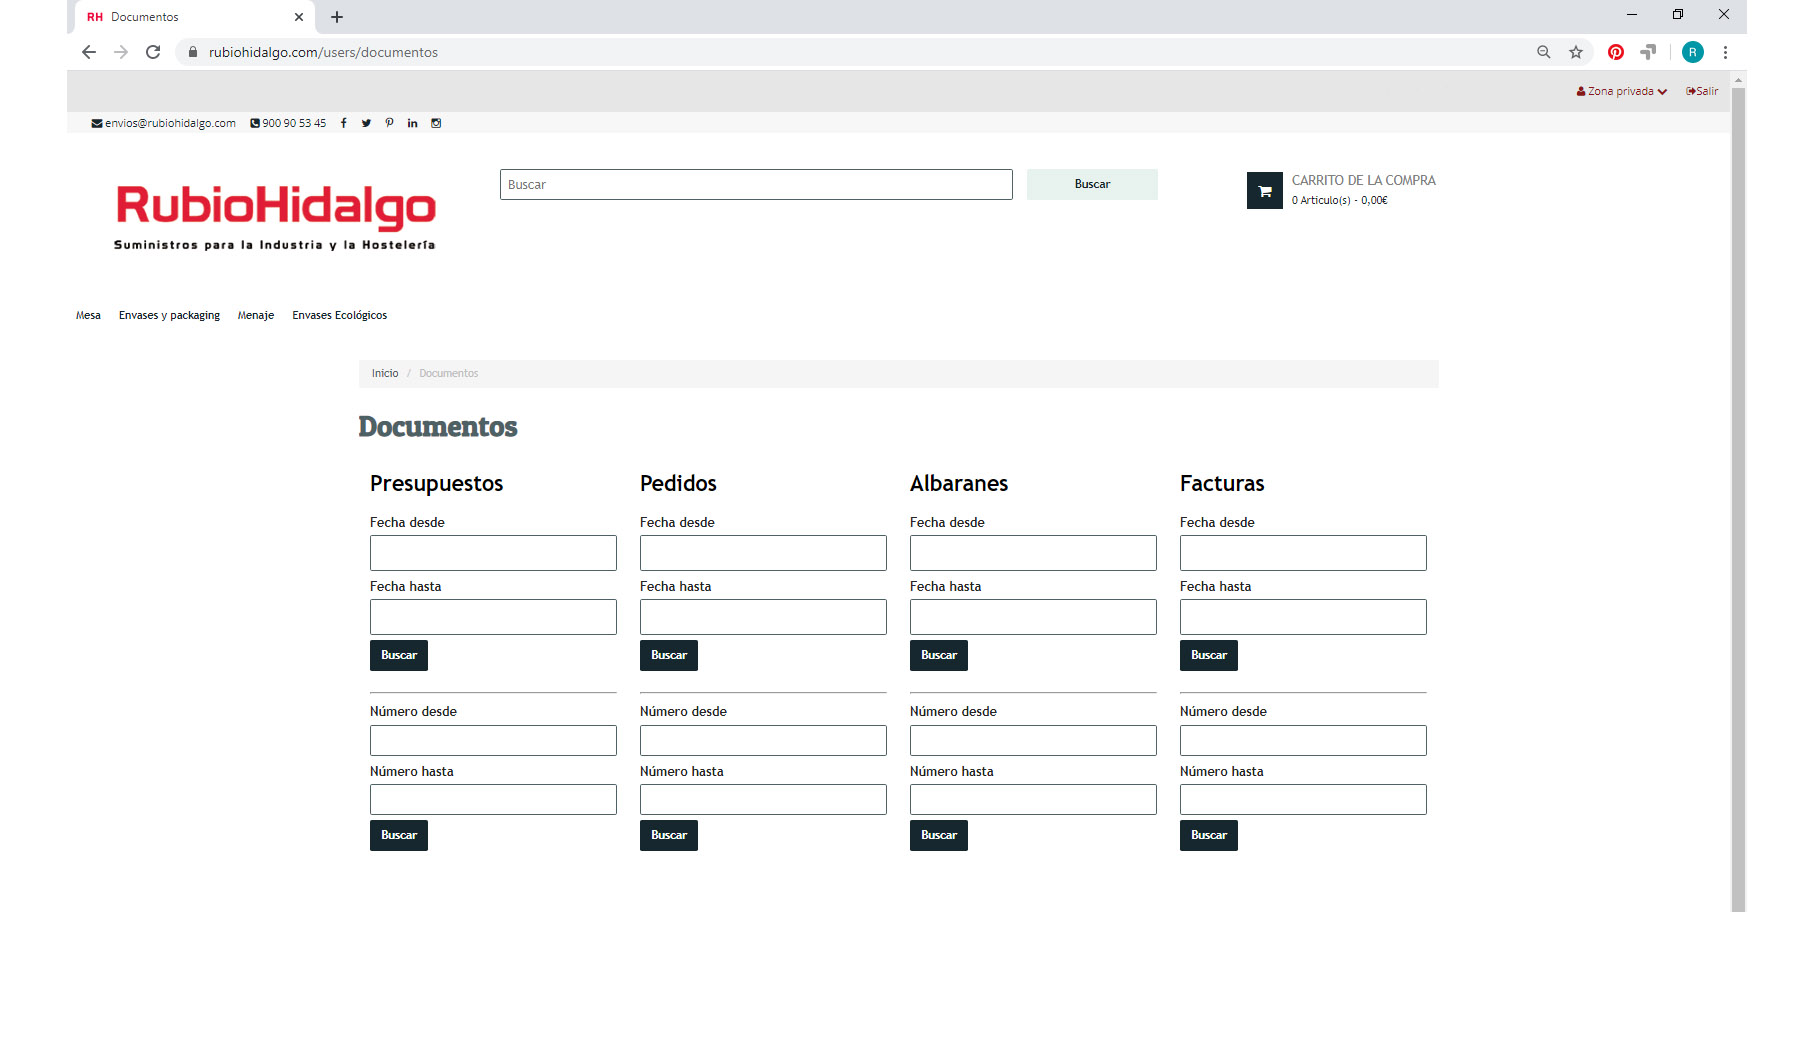Click Facturas number Buscar button

tap(1209, 835)
